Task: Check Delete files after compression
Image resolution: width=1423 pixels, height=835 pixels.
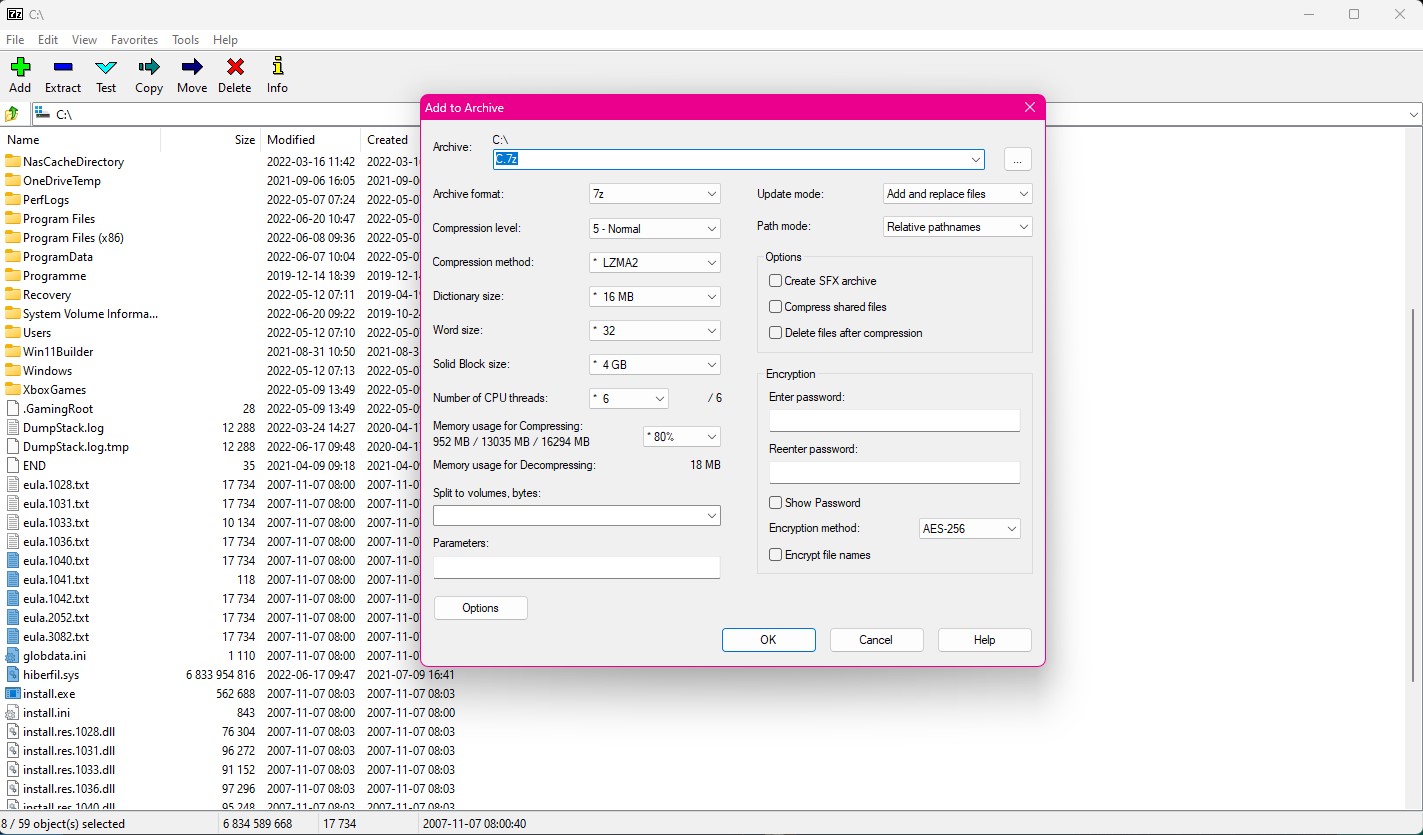Action: [x=775, y=333]
